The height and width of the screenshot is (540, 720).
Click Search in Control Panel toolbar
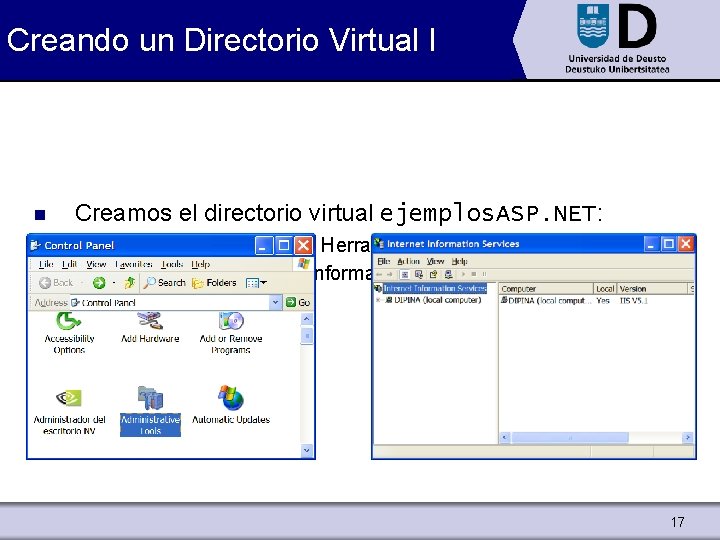164,283
